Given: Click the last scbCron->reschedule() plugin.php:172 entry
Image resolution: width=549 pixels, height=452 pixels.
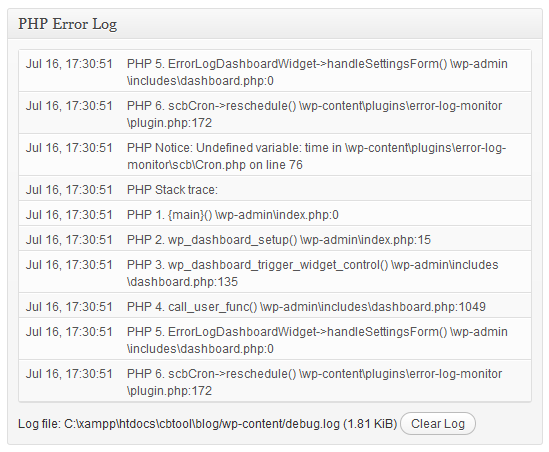Looking at the screenshot, I should [x=275, y=381].
